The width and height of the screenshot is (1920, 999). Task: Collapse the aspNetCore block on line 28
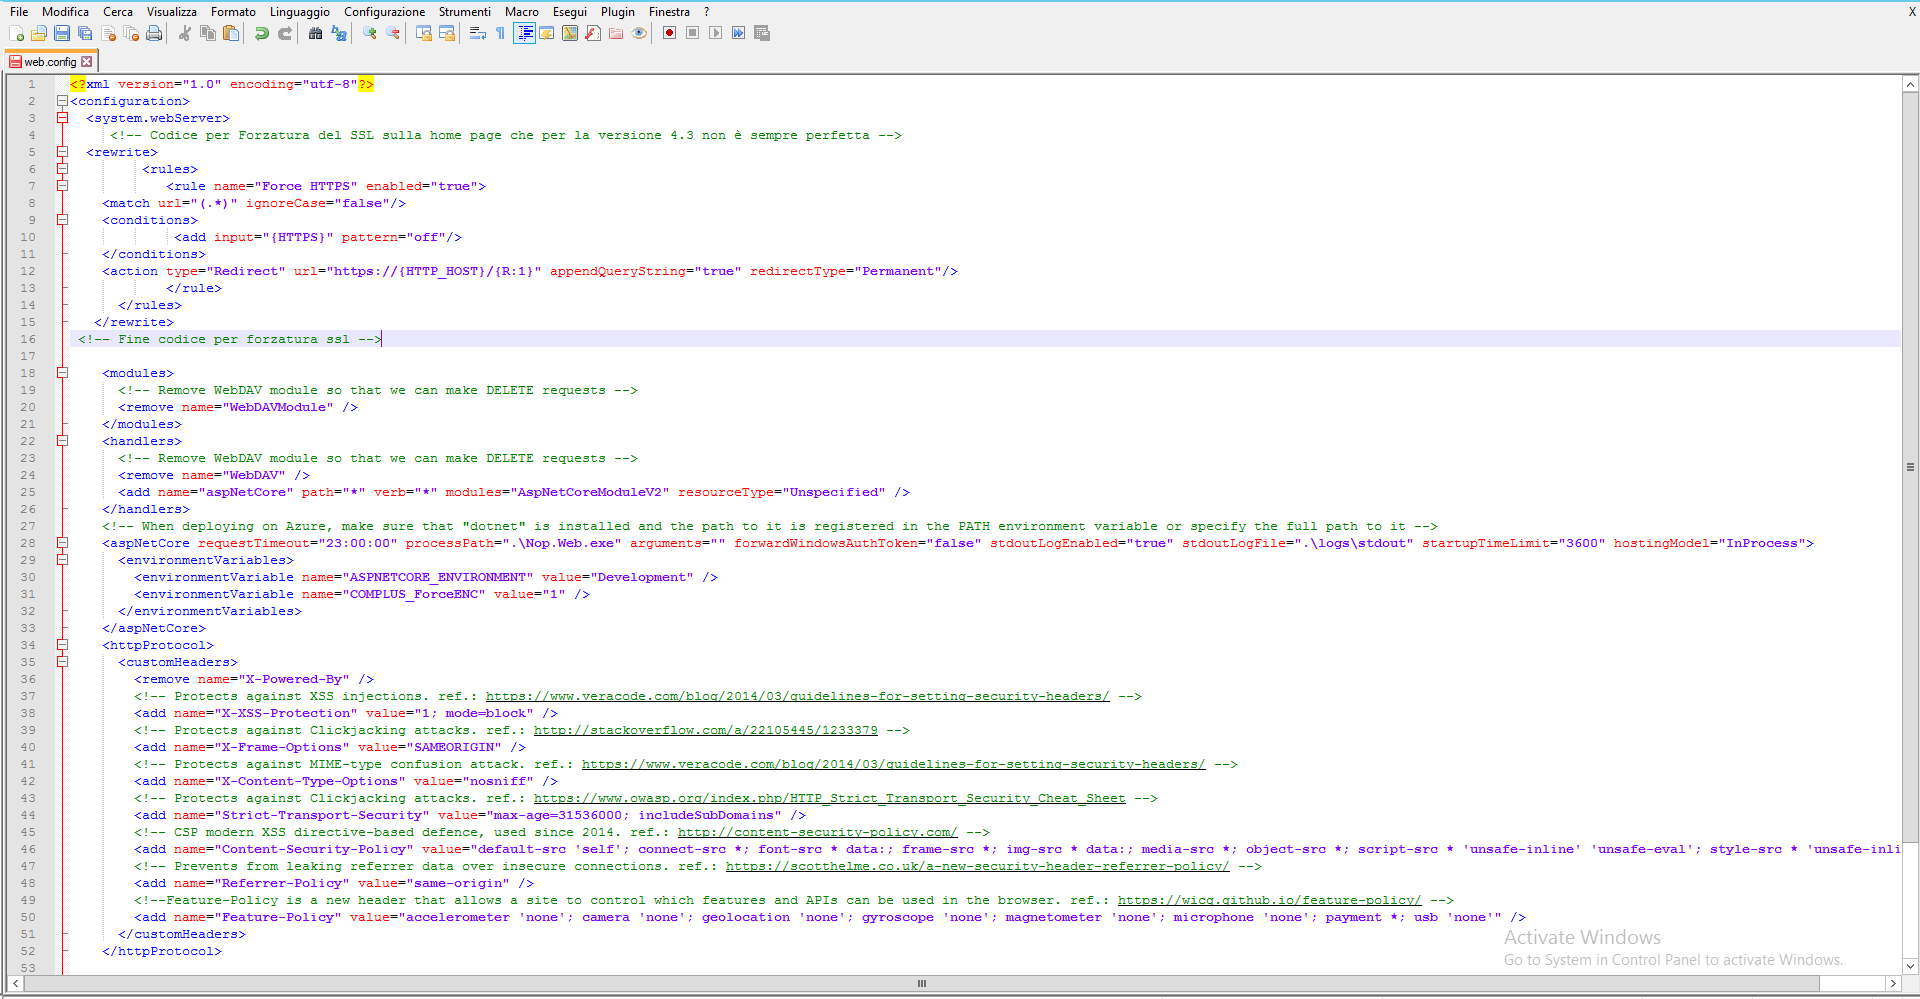point(62,543)
